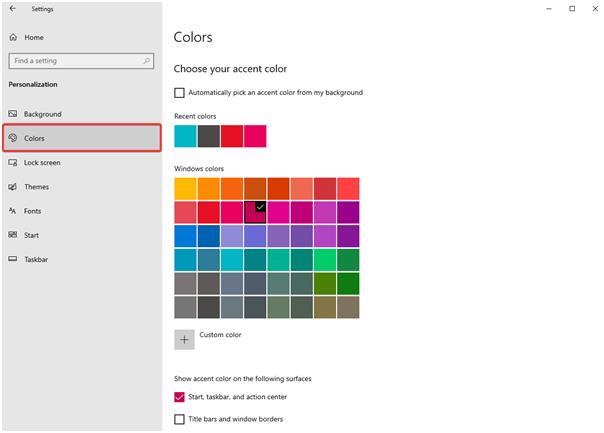This screenshot has width=604, height=433.
Task: Uncheck Start, taskbar, and action center
Action: (180, 398)
